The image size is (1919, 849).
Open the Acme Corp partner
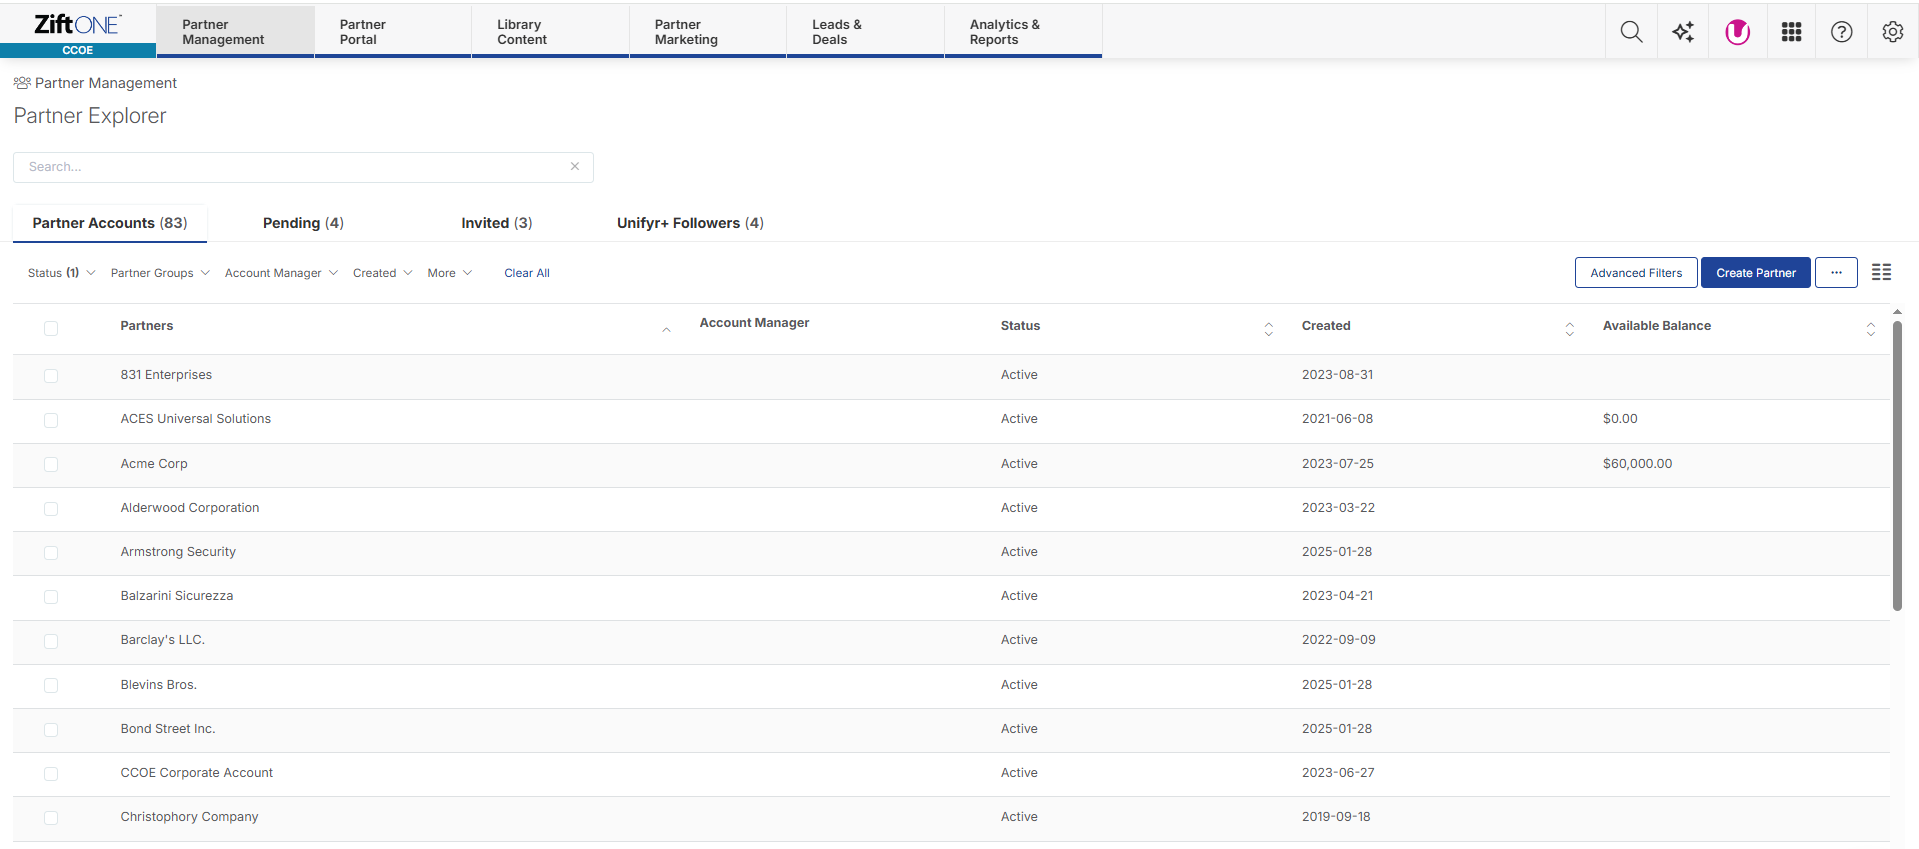coord(154,464)
